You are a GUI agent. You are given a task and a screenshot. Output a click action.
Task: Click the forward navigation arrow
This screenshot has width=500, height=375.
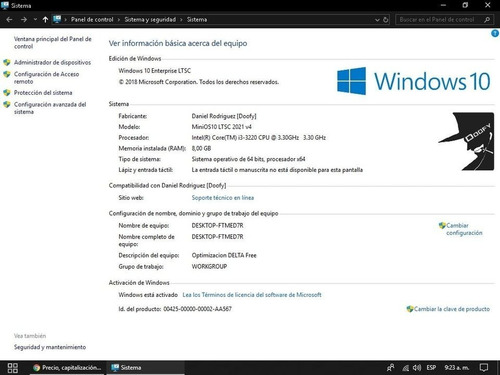[24, 20]
